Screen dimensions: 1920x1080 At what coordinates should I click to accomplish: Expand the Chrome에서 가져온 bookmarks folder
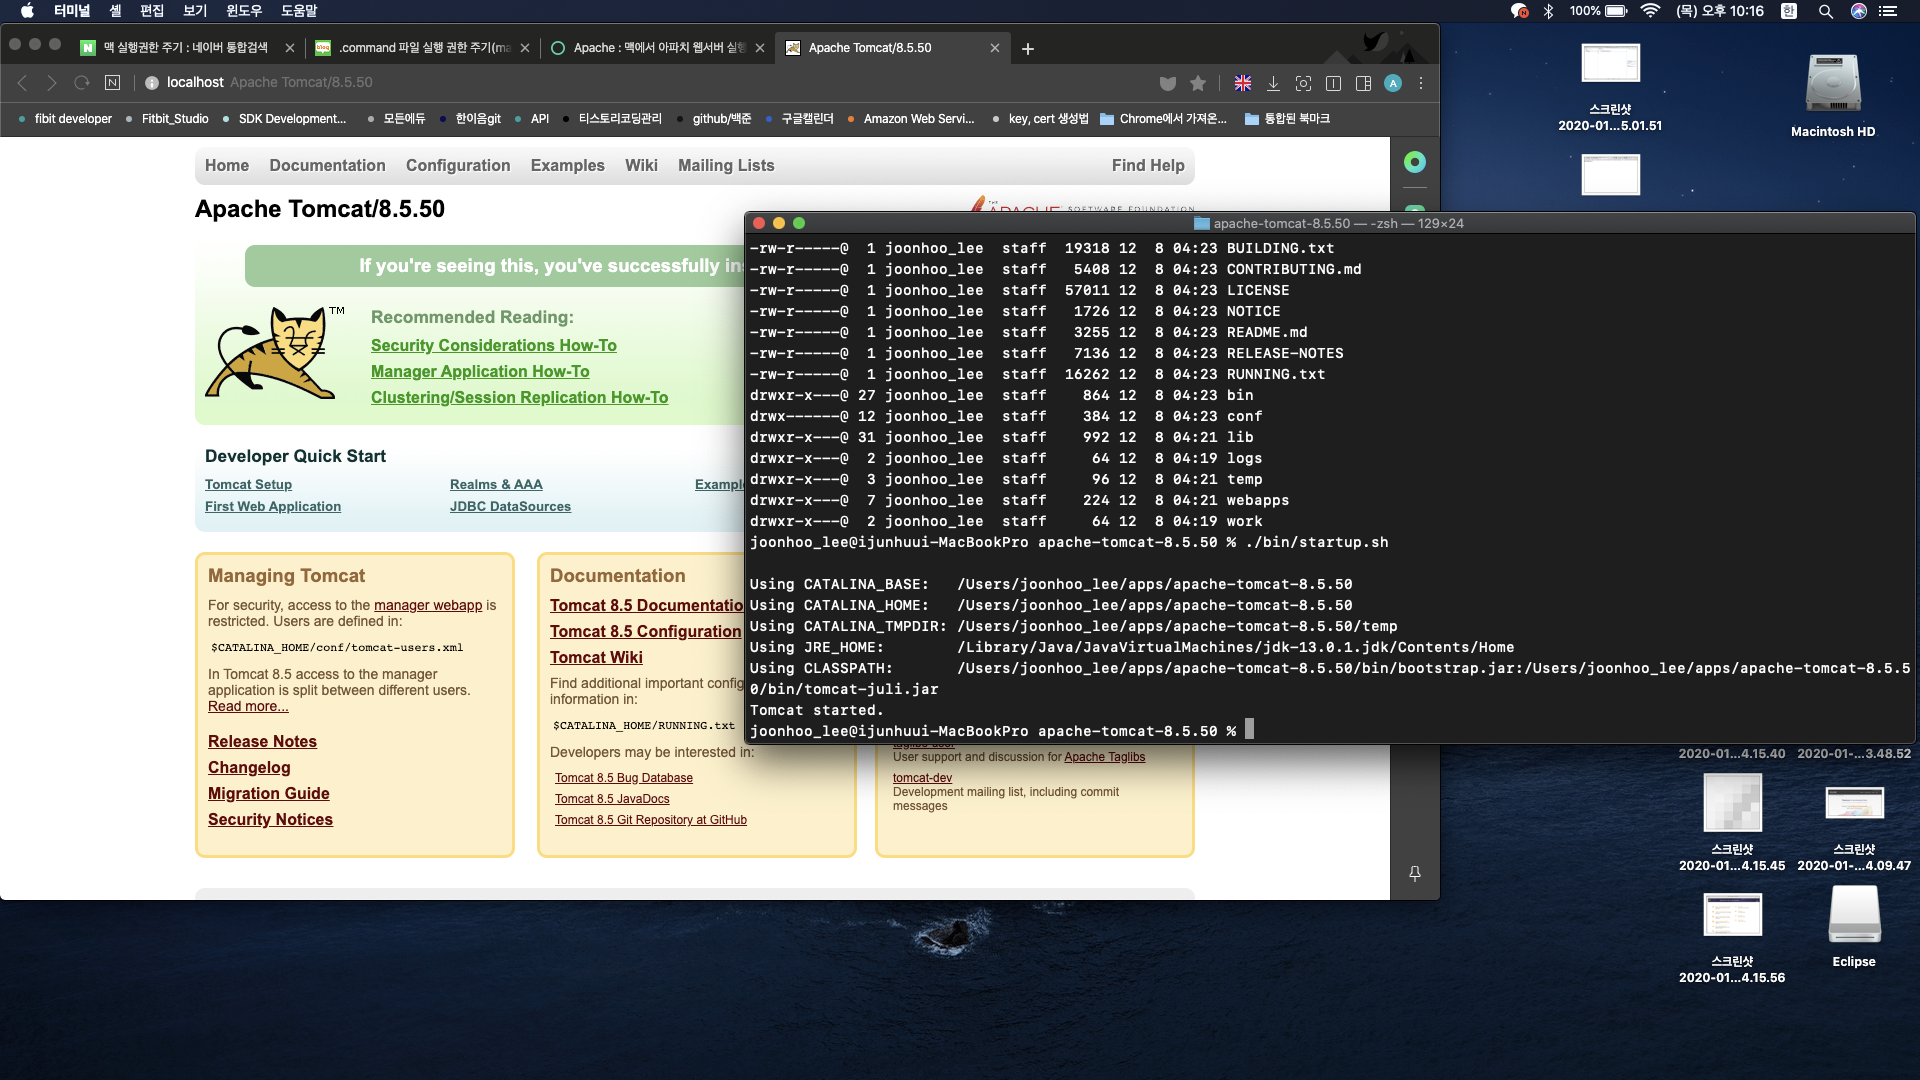point(1163,118)
